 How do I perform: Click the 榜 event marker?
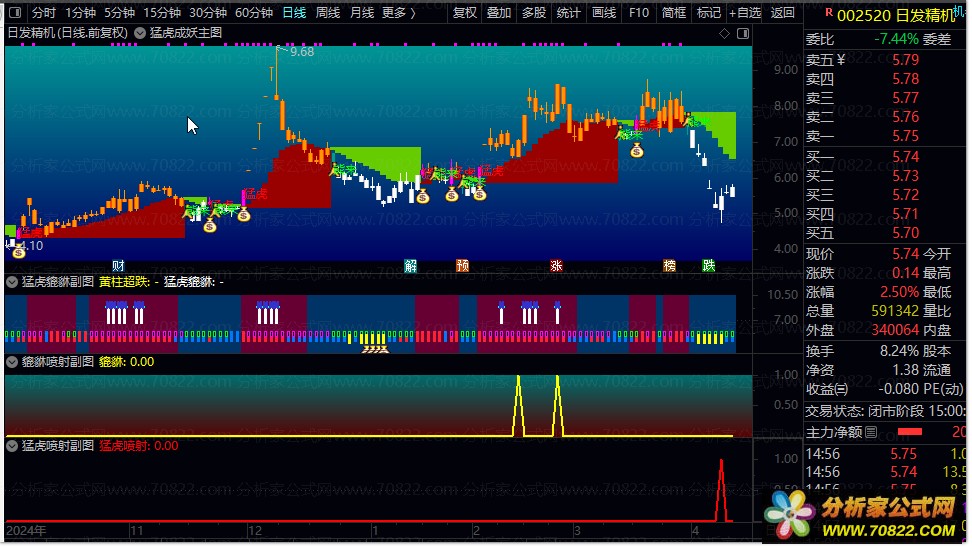coord(669,266)
